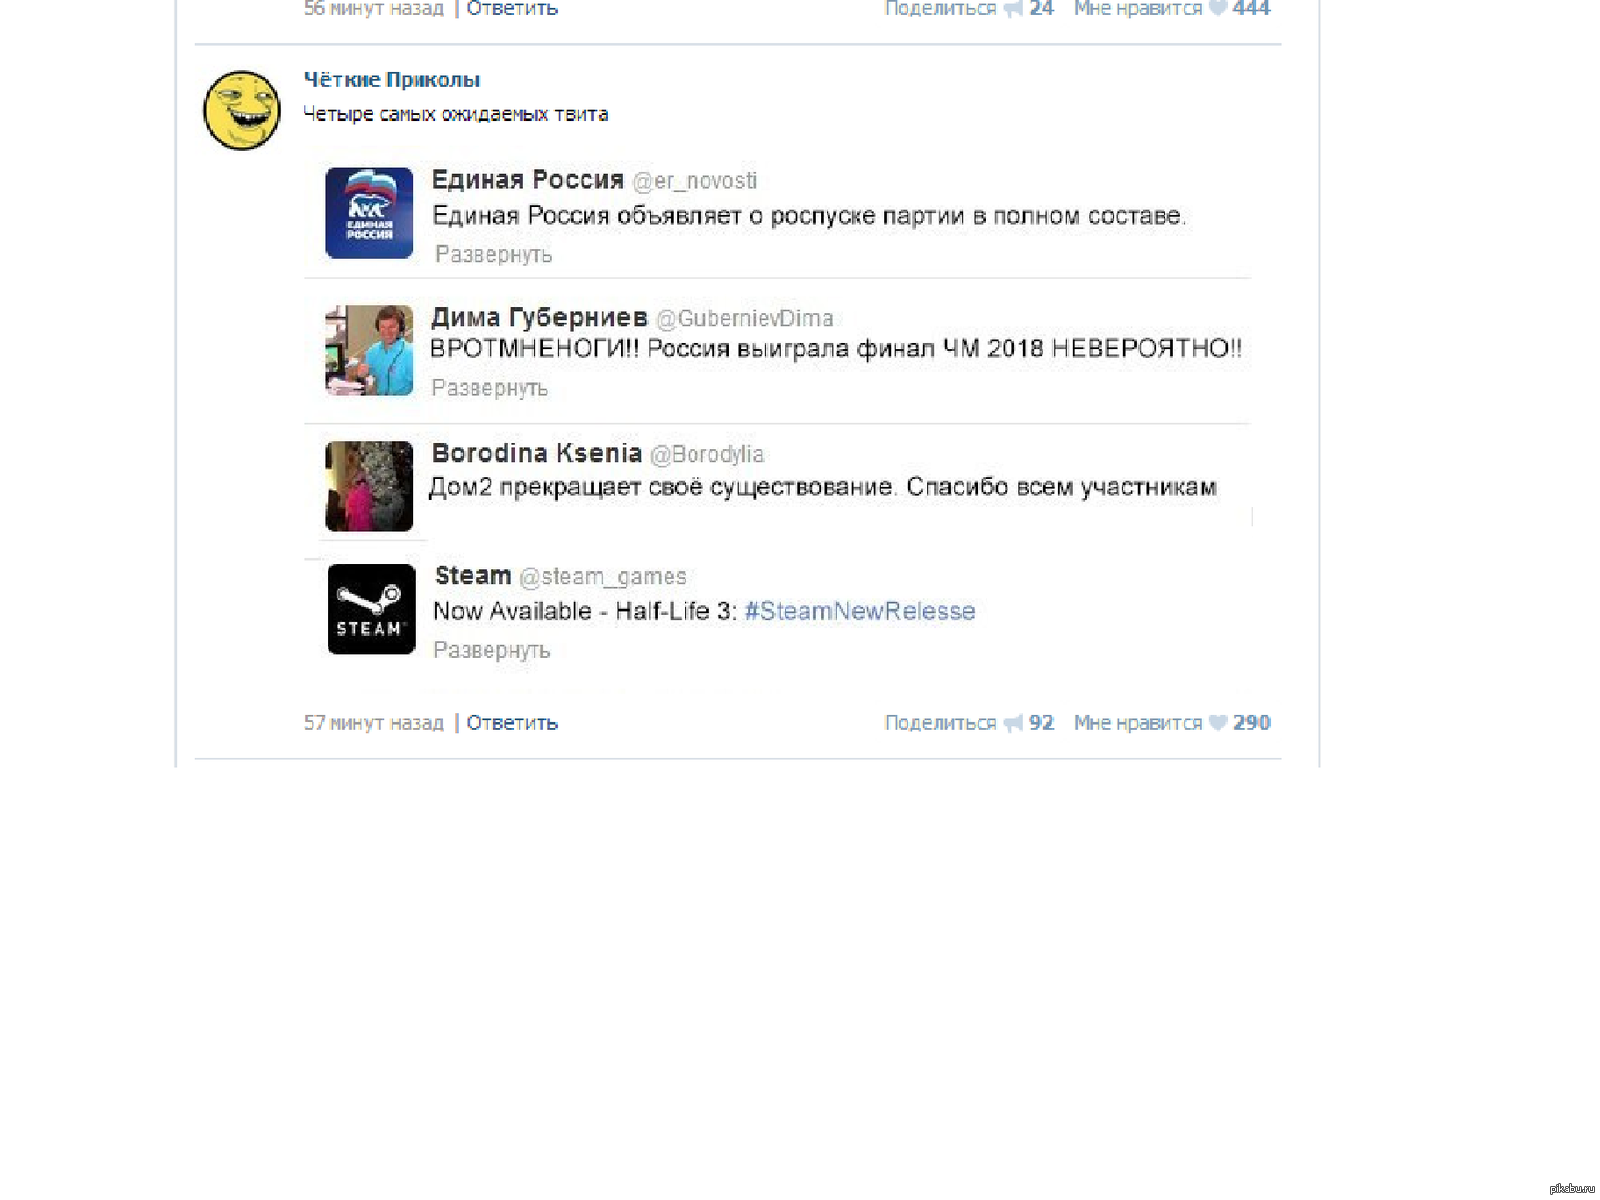Image resolution: width=1600 pixels, height=1200 pixels.
Task: Click the 57 минут назад timestamp
Action: pos(373,723)
